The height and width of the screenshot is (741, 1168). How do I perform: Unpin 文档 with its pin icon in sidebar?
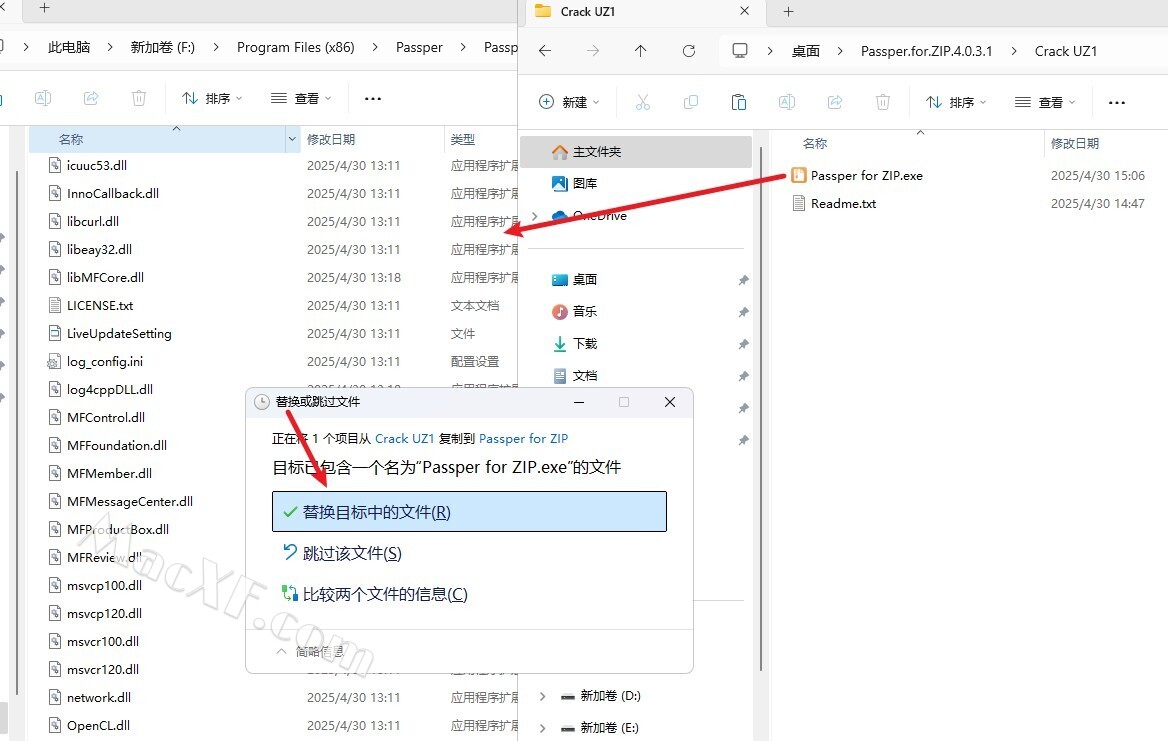coord(743,376)
